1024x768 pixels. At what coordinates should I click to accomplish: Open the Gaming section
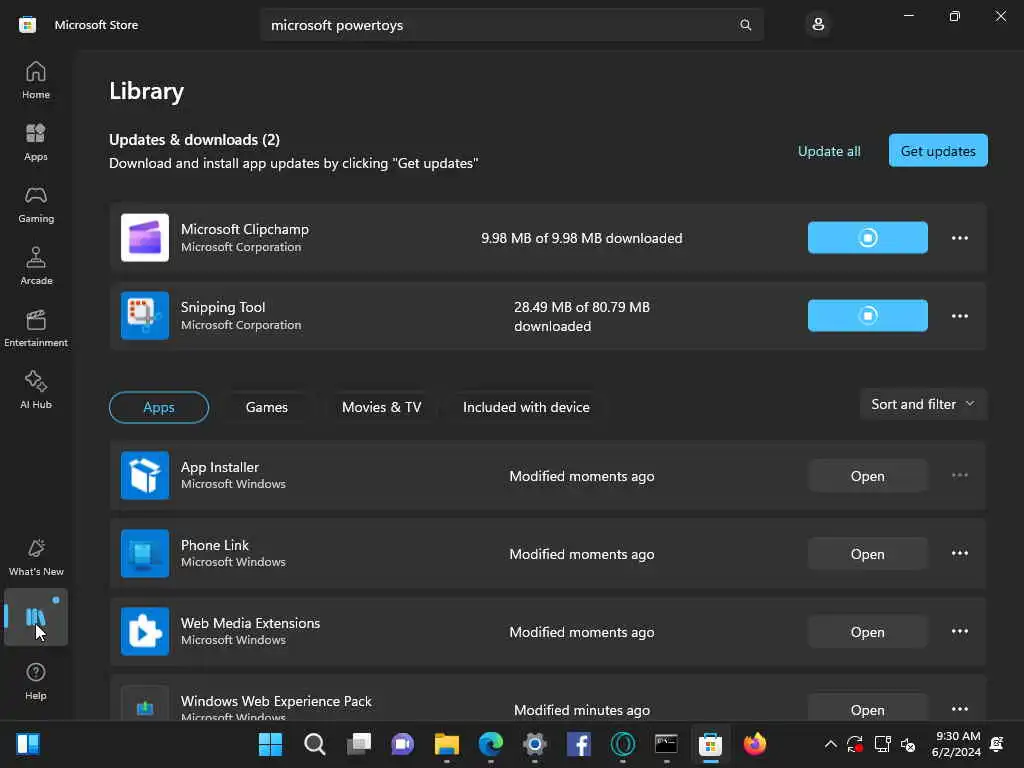tap(36, 204)
